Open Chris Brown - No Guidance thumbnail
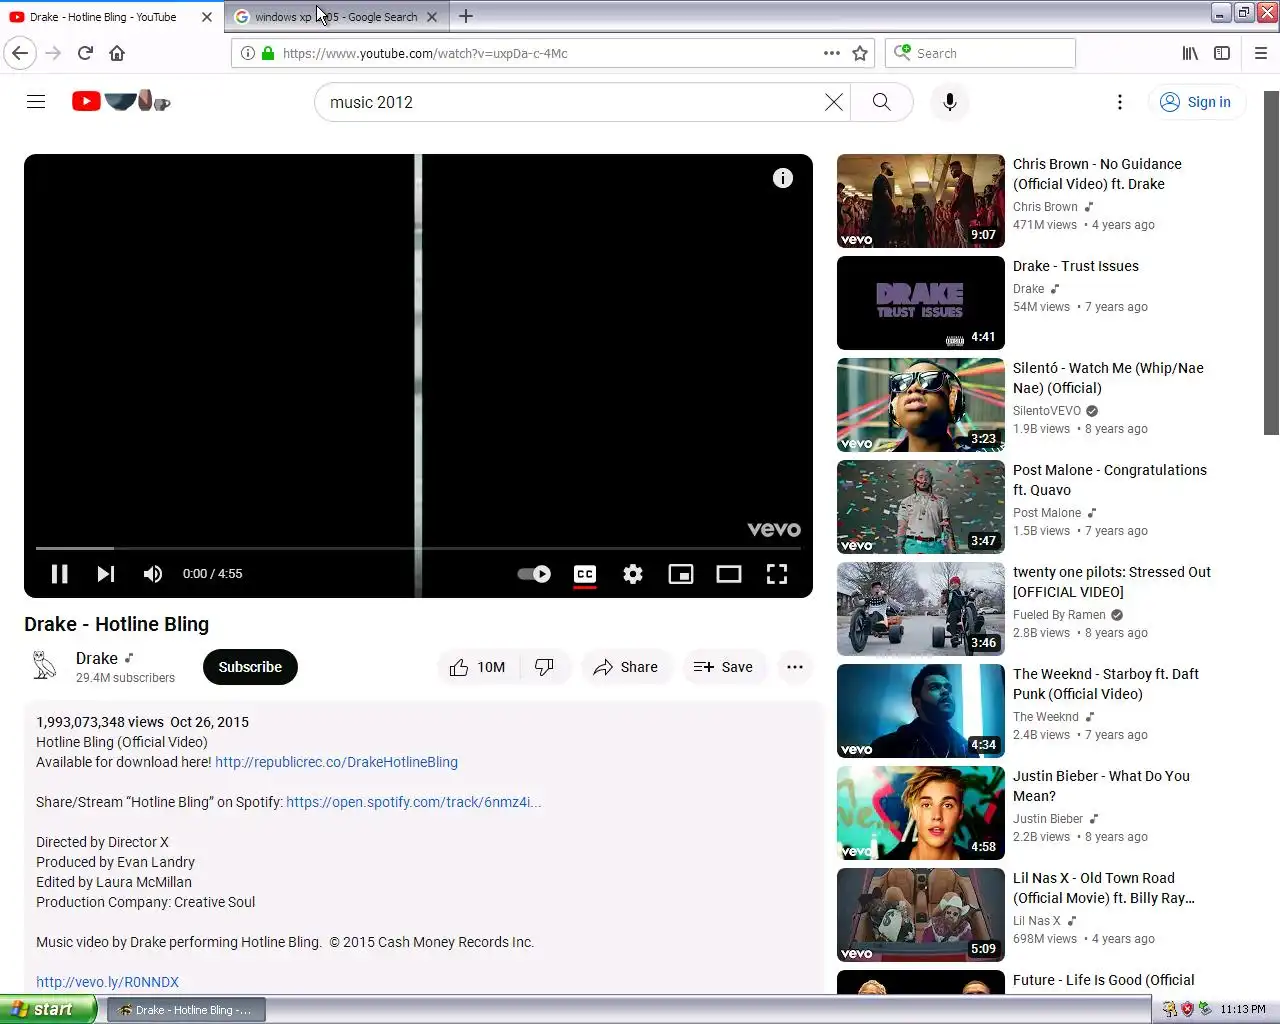 (x=920, y=201)
